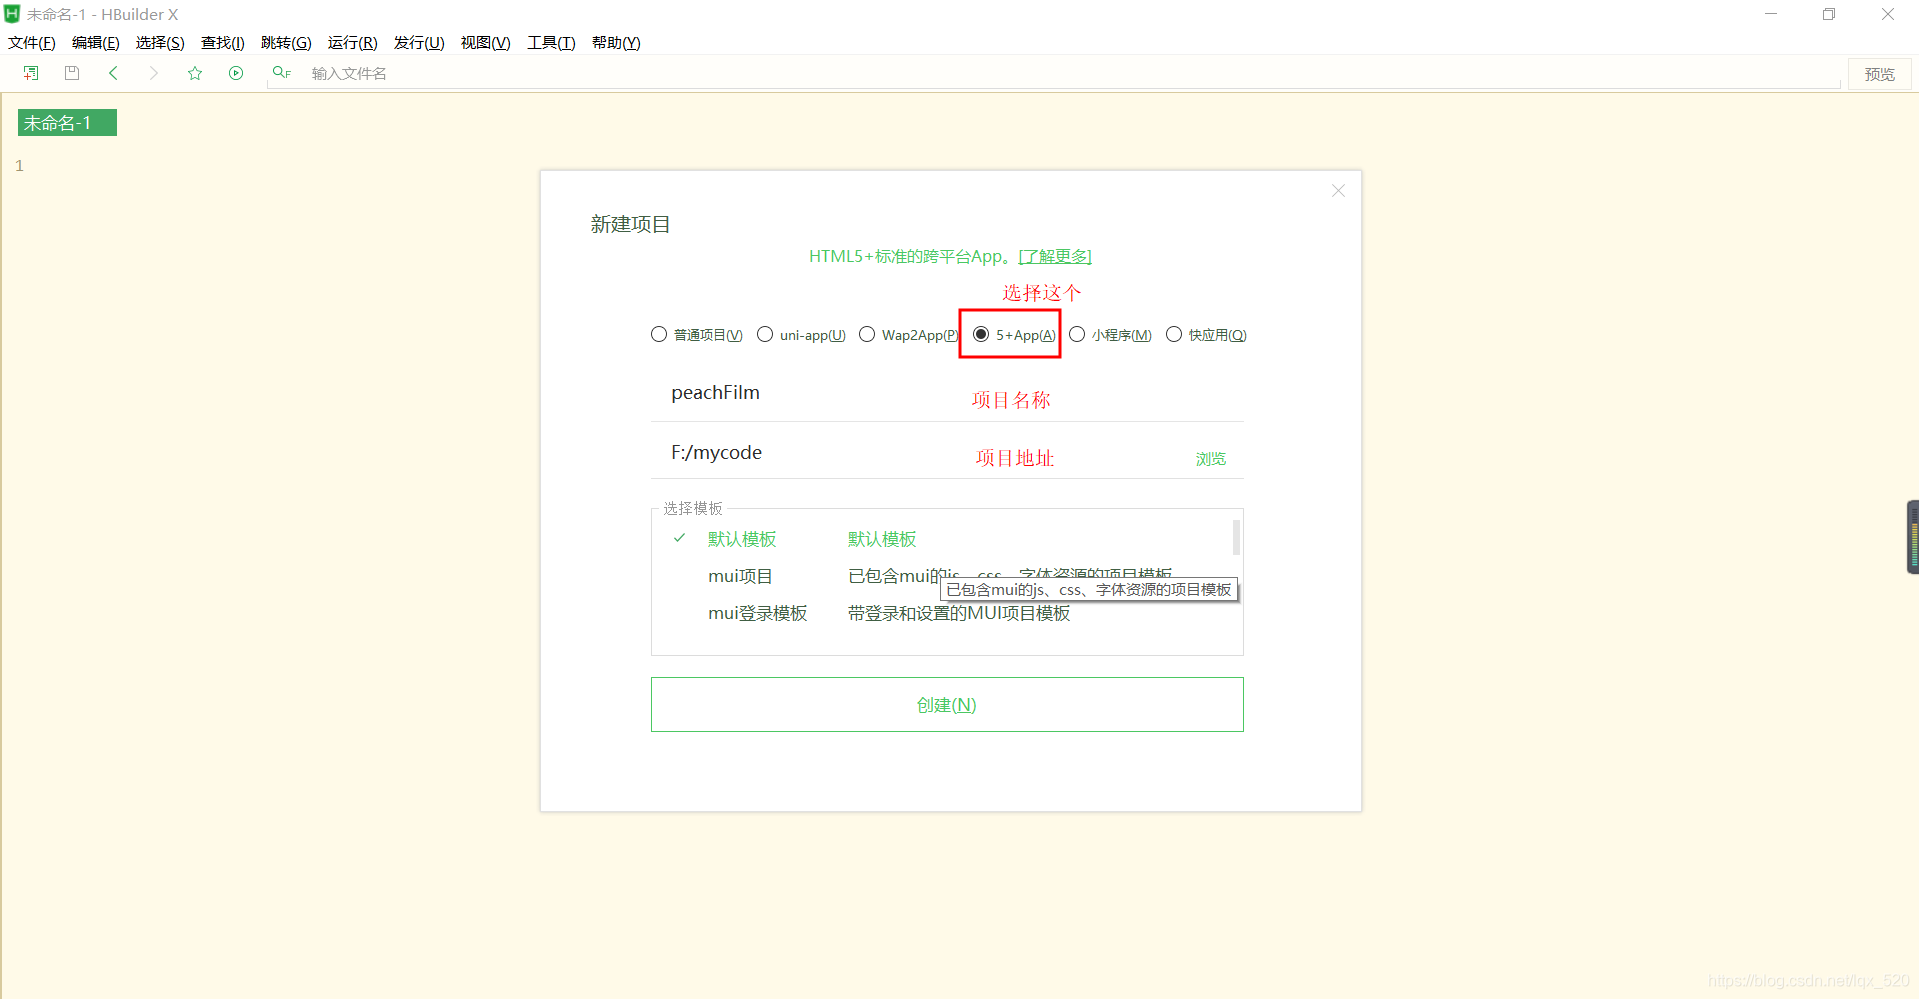Click the 预览 preview button
Image resolution: width=1919 pixels, height=999 pixels.
tap(1880, 74)
